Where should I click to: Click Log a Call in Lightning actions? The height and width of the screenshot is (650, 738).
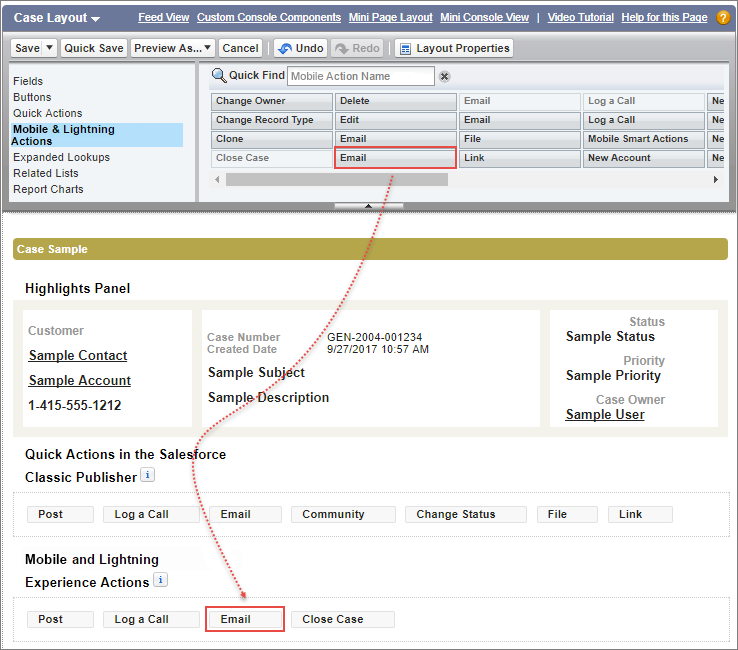pos(151,619)
